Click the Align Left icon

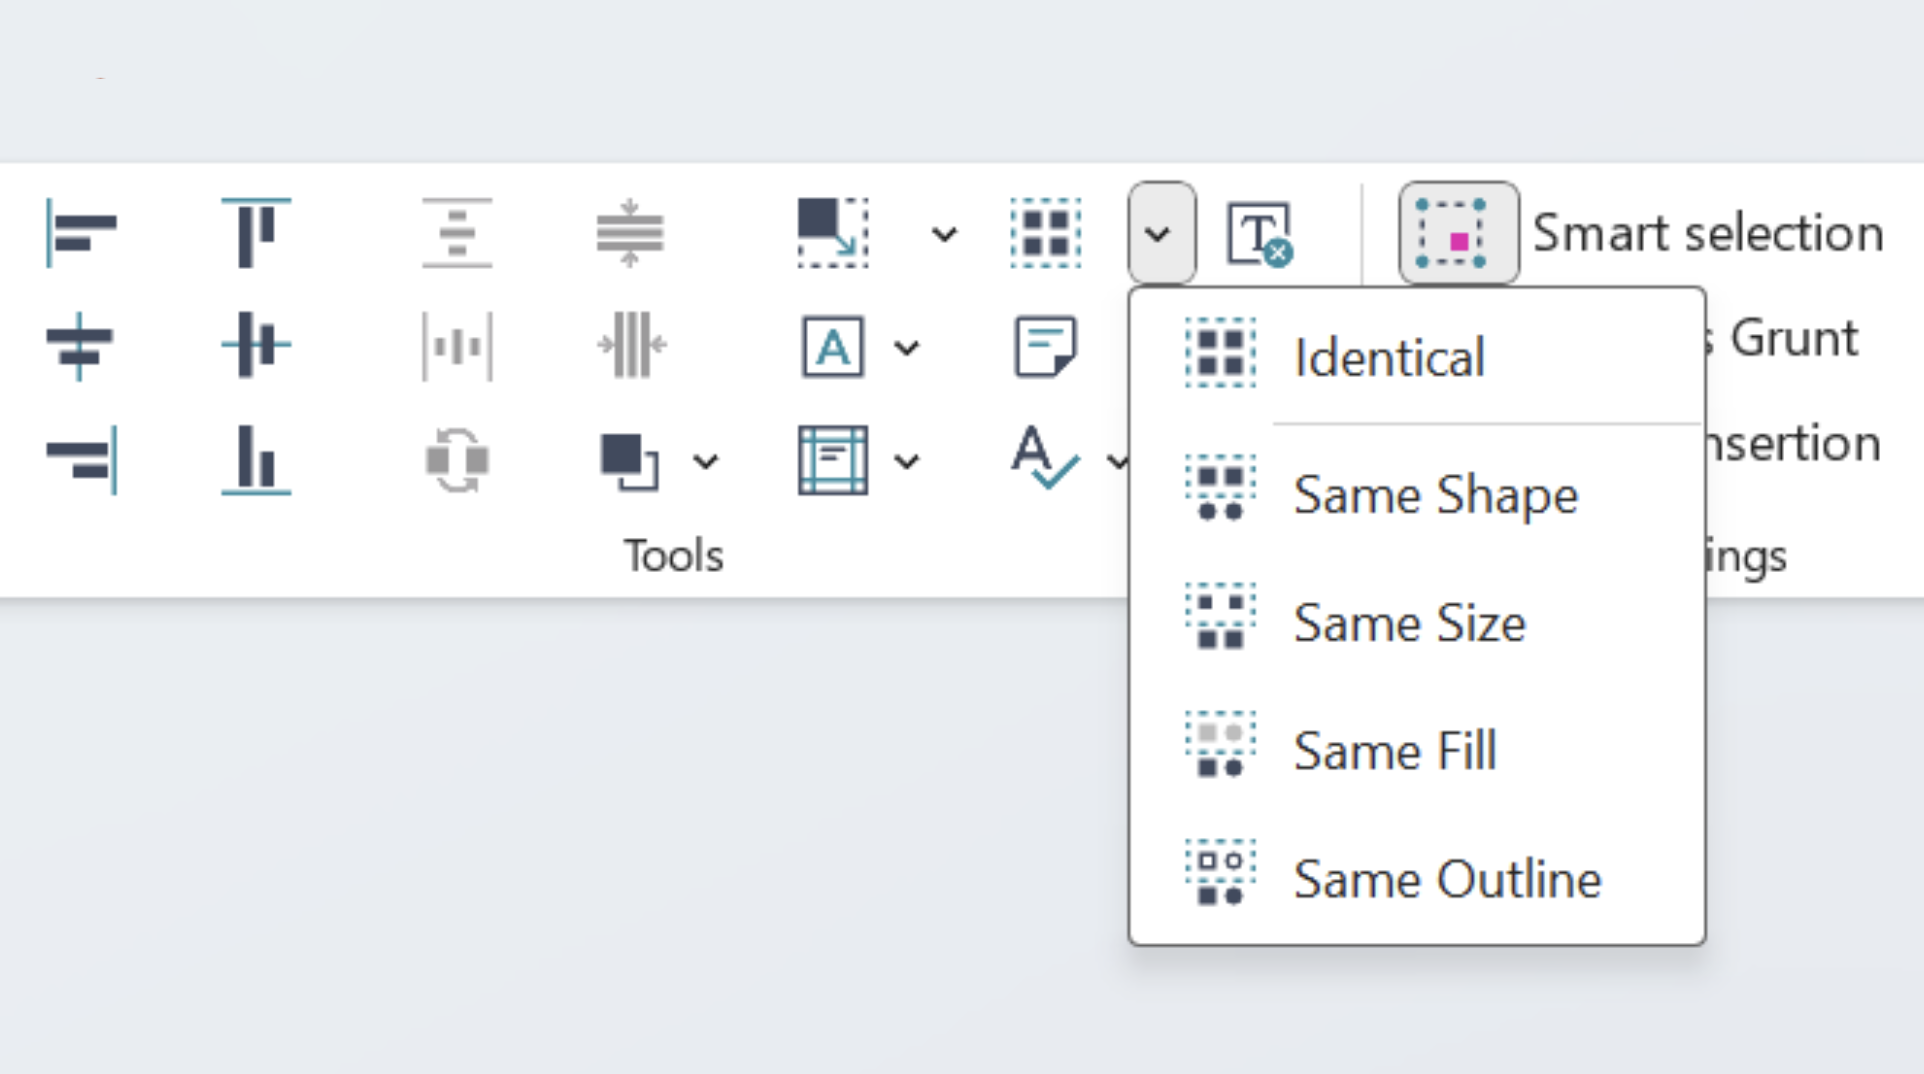(x=81, y=234)
